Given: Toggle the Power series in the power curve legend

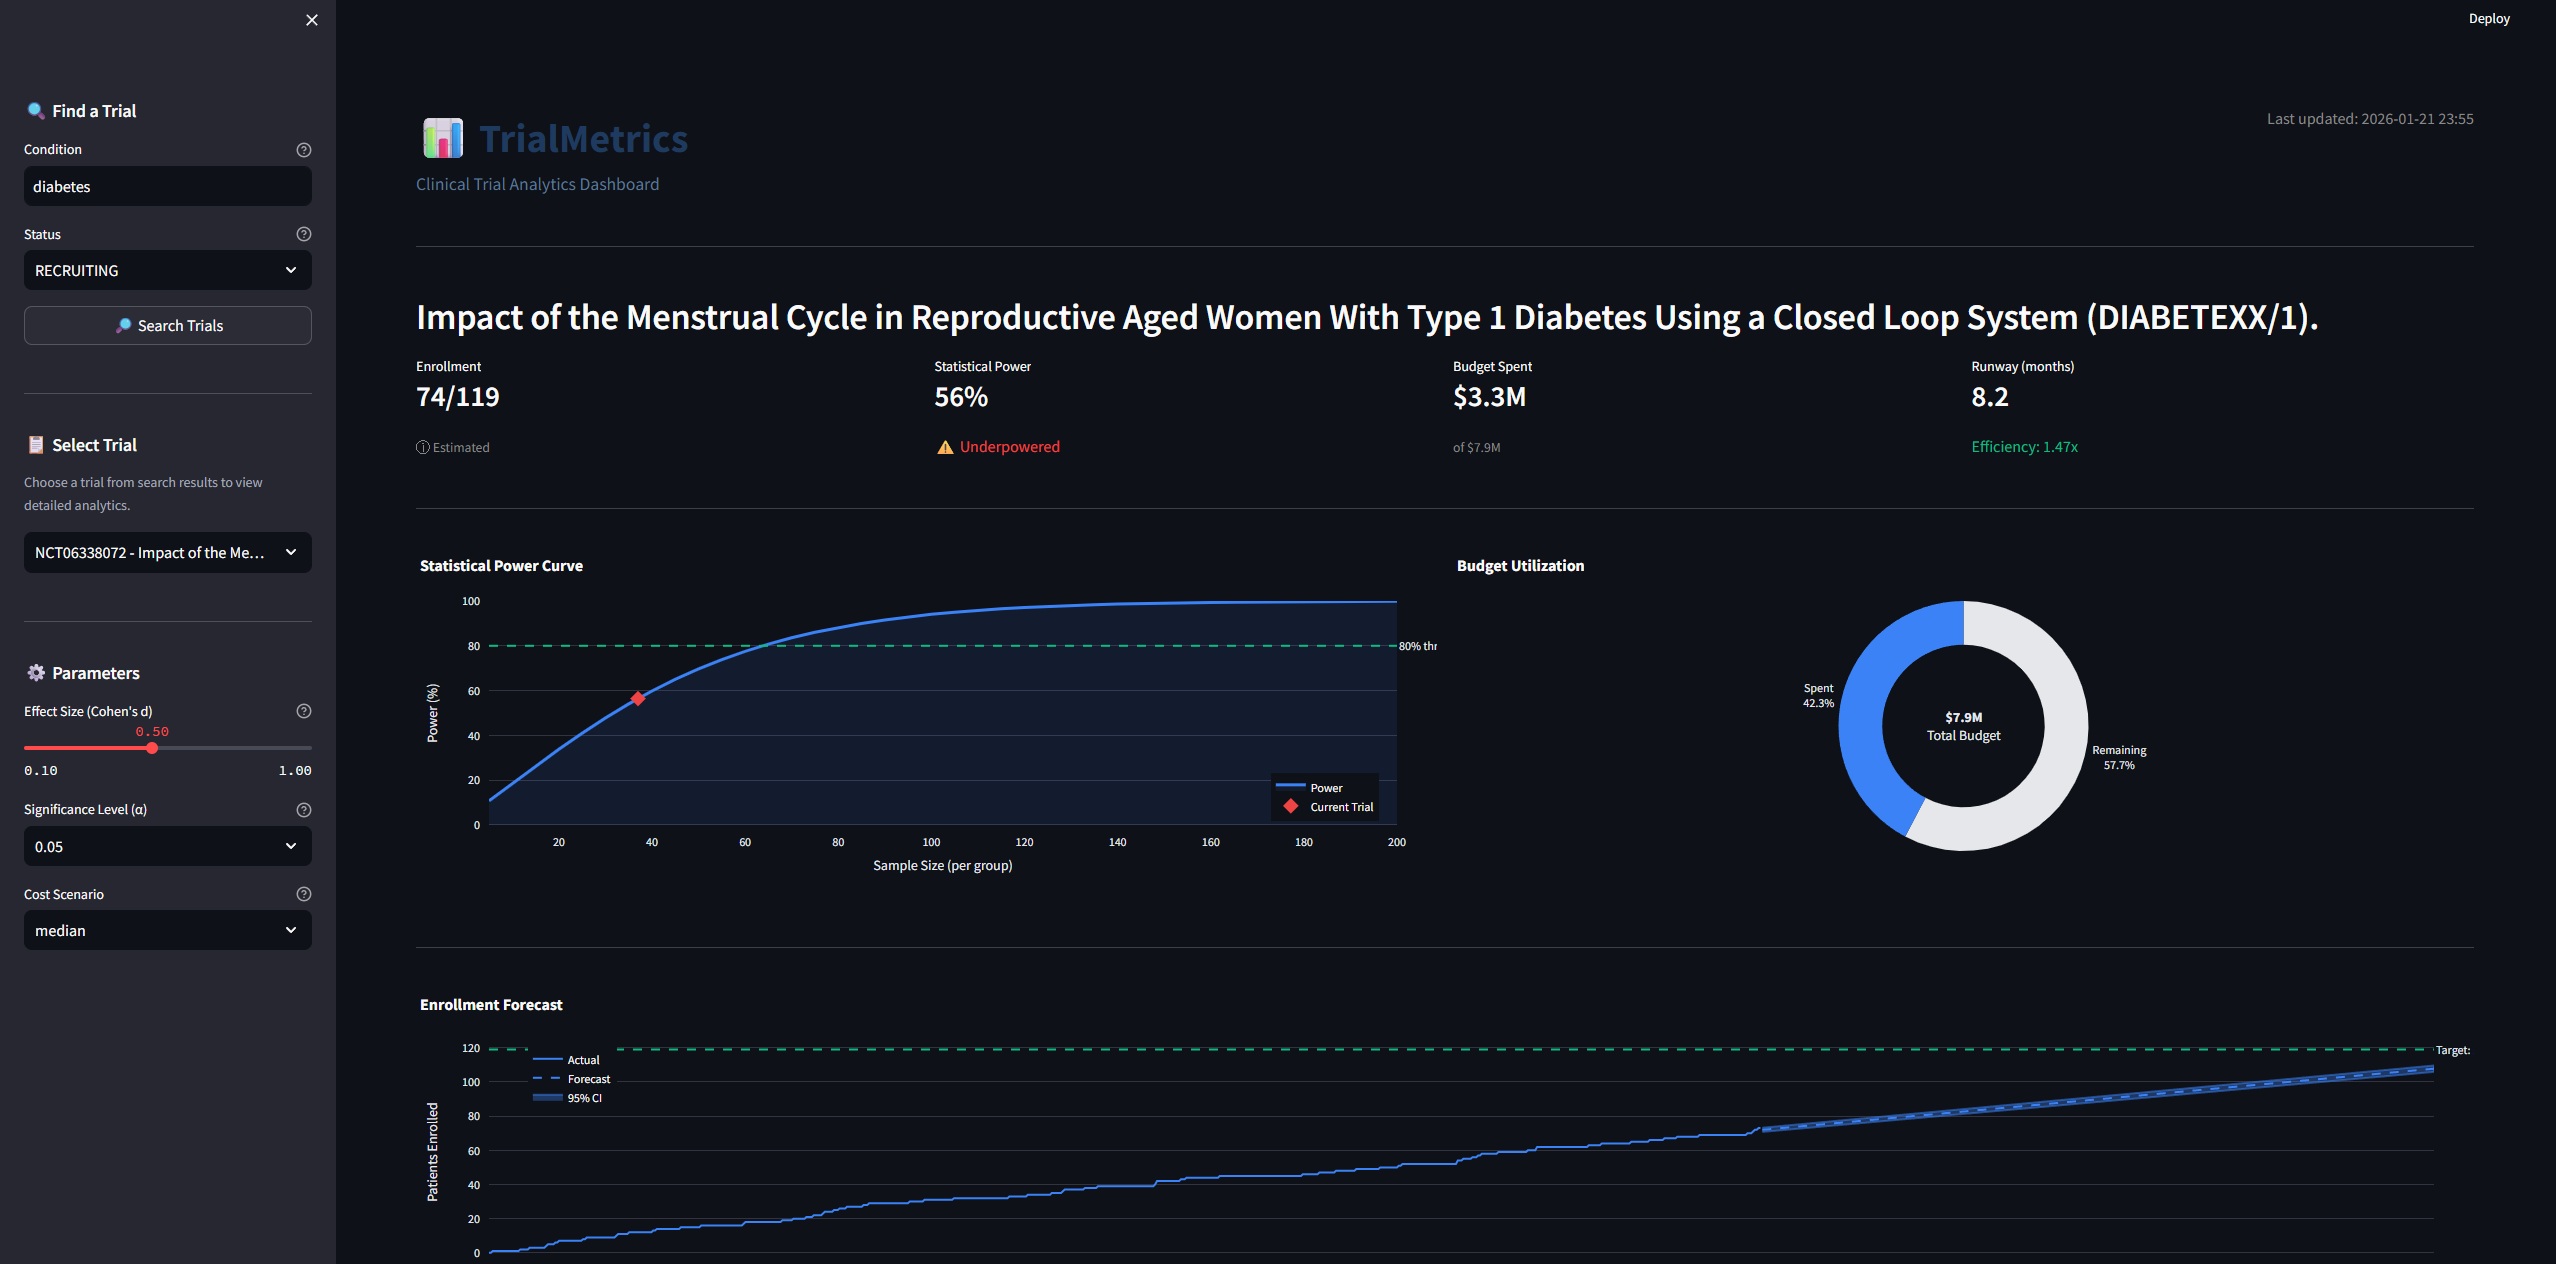Looking at the screenshot, I should point(1324,788).
